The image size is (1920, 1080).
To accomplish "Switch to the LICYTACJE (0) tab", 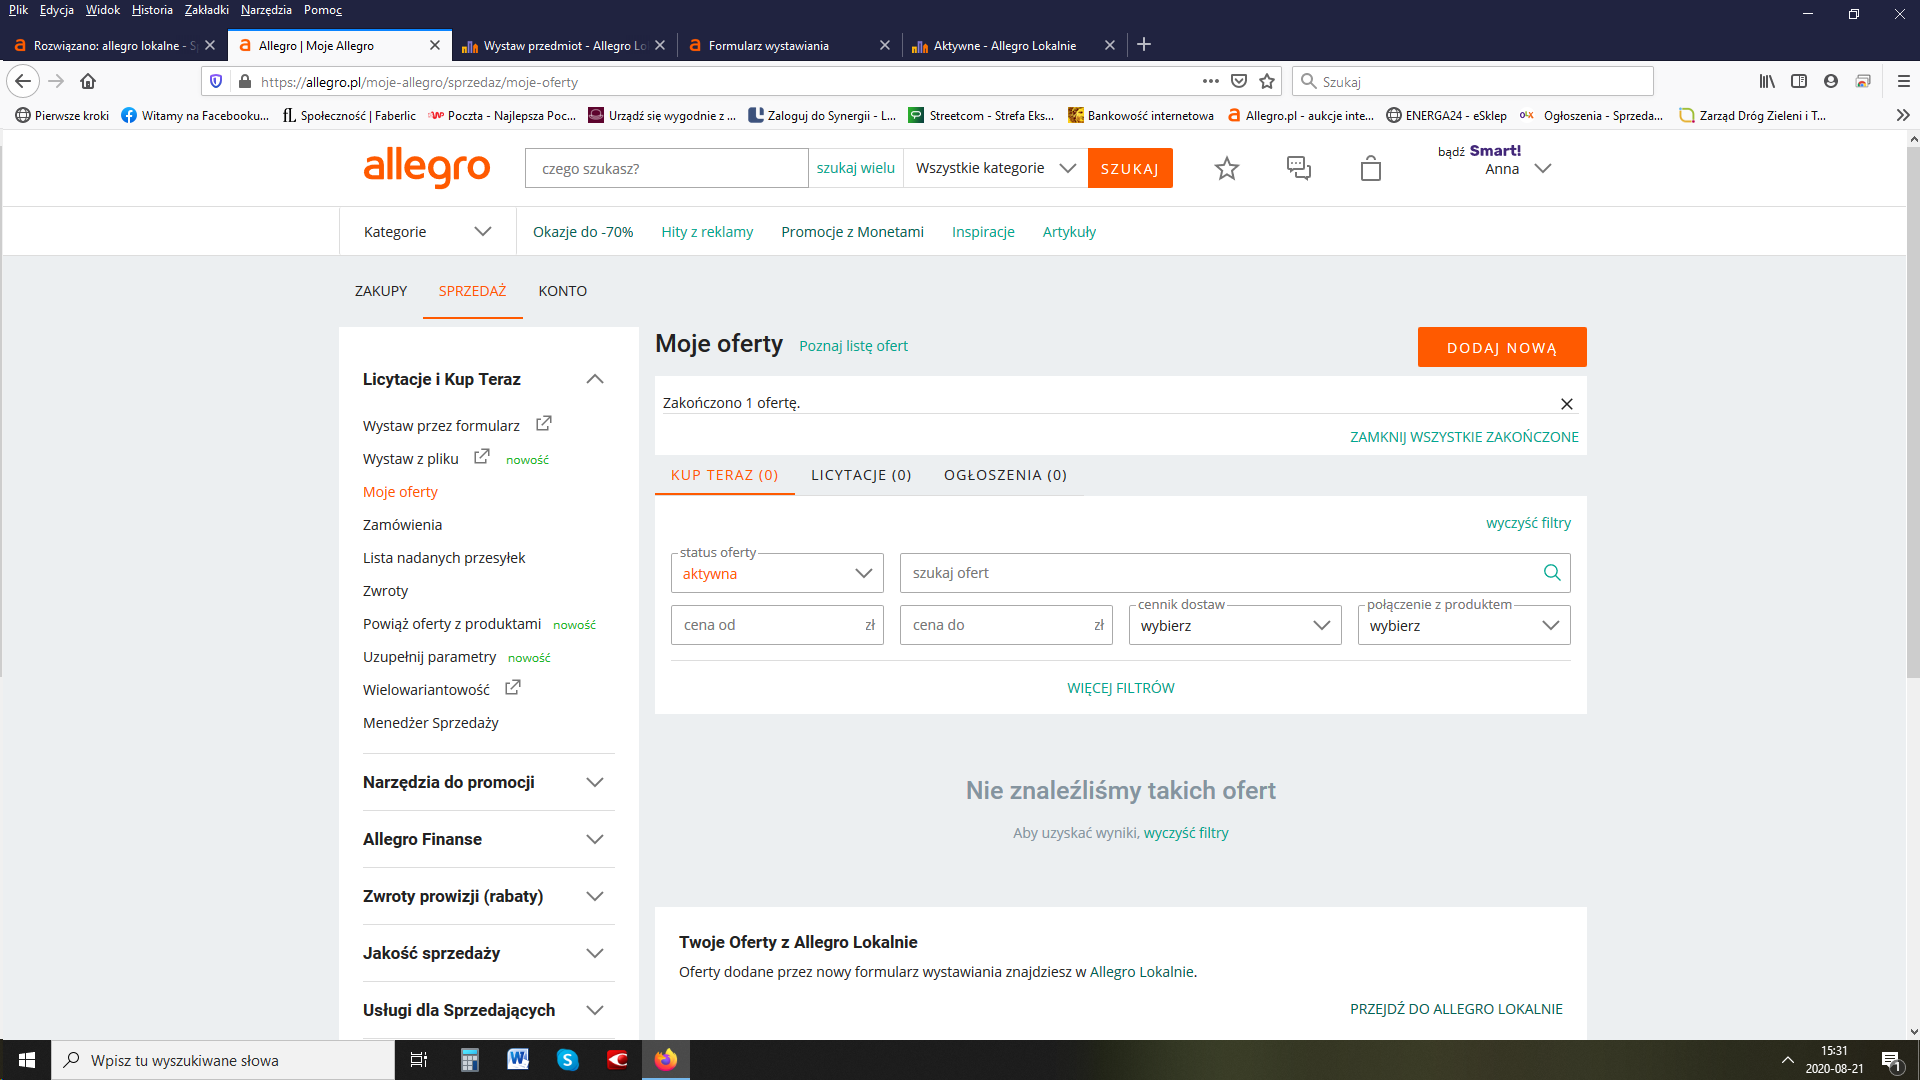I will coord(861,475).
